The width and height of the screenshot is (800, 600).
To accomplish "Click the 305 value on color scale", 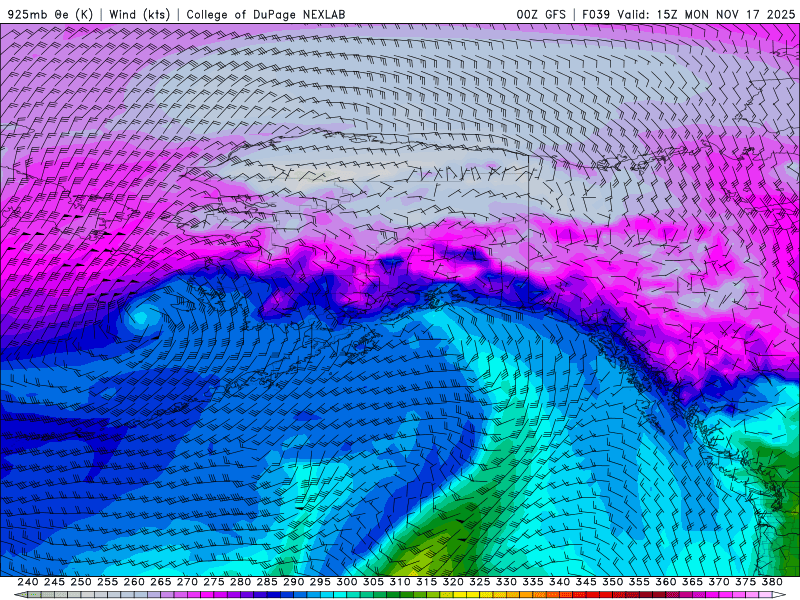I will click(373, 582).
